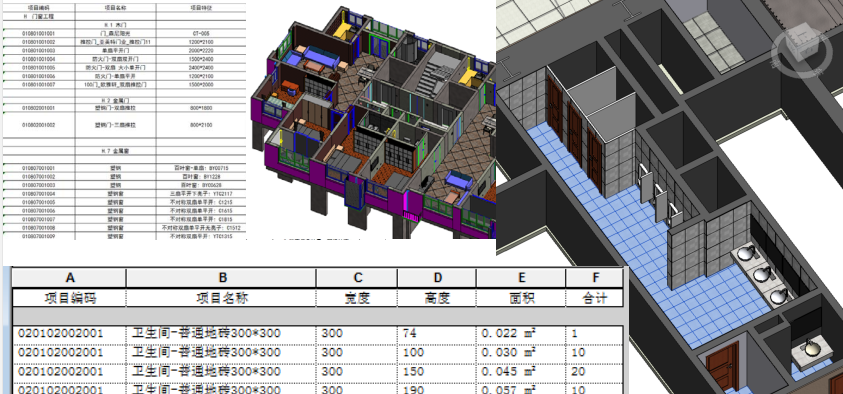Image resolution: width=843 pixels, height=394 pixels.
Task: Click the 800*1800 dimension cell
Action: [200, 108]
